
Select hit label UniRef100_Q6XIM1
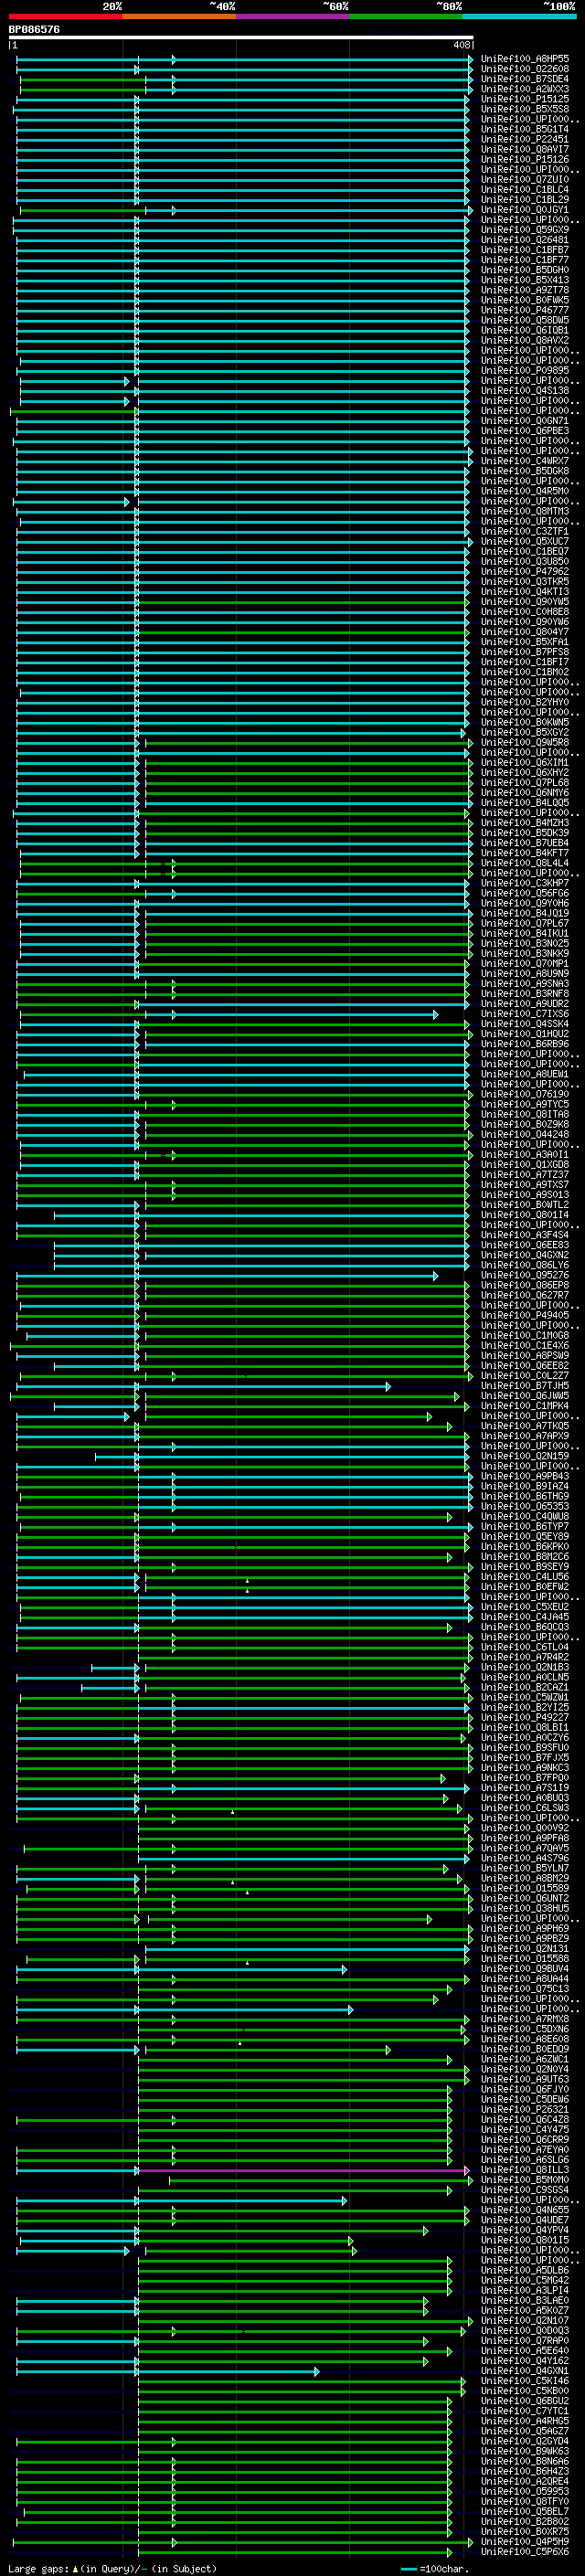click(525, 762)
